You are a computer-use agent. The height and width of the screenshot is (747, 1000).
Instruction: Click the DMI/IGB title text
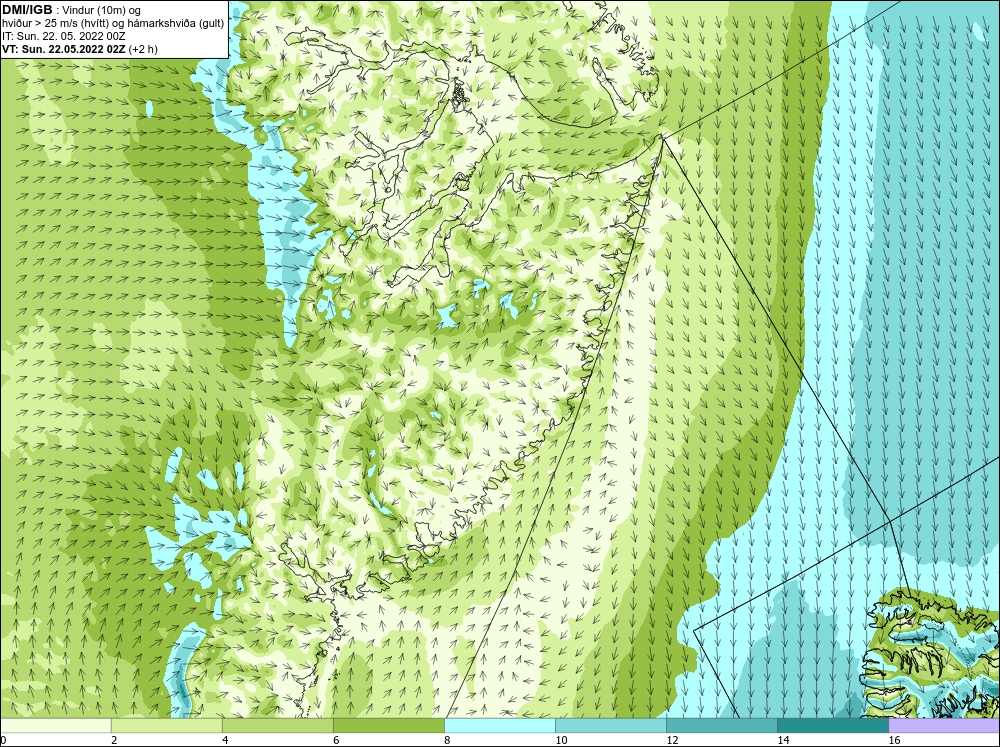click(x=27, y=10)
